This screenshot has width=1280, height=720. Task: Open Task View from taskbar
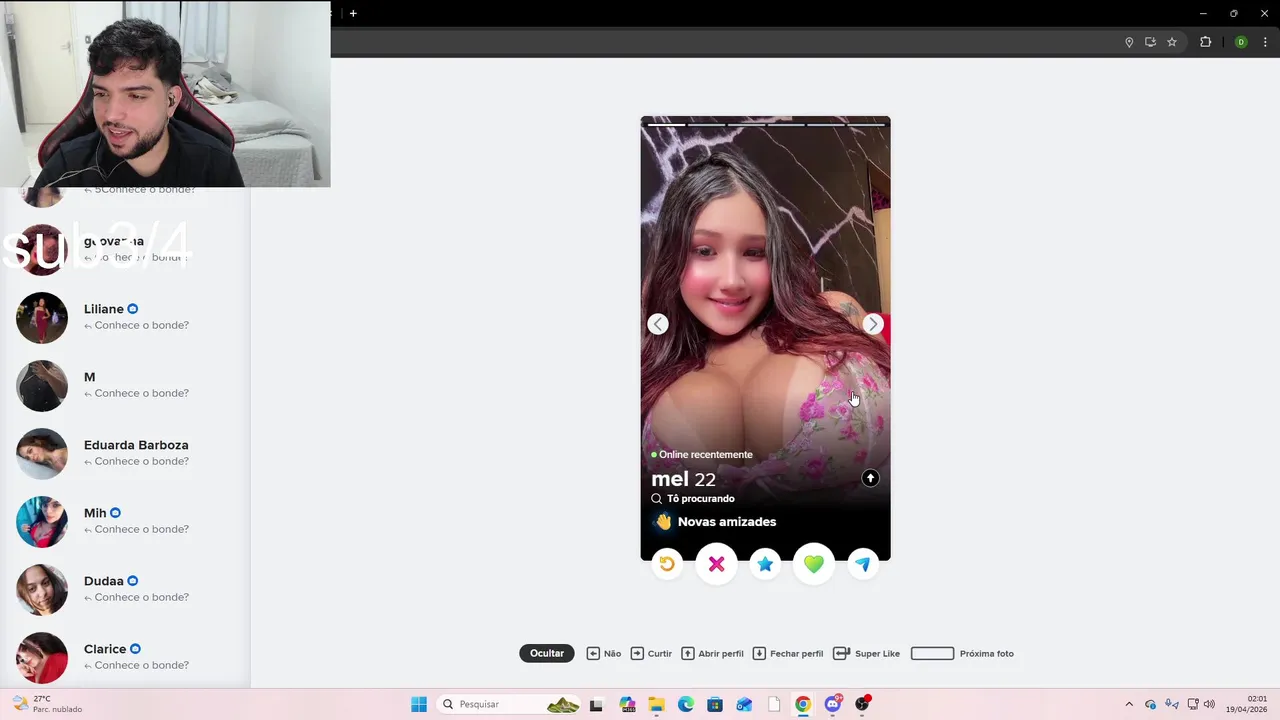pyautogui.click(x=596, y=704)
